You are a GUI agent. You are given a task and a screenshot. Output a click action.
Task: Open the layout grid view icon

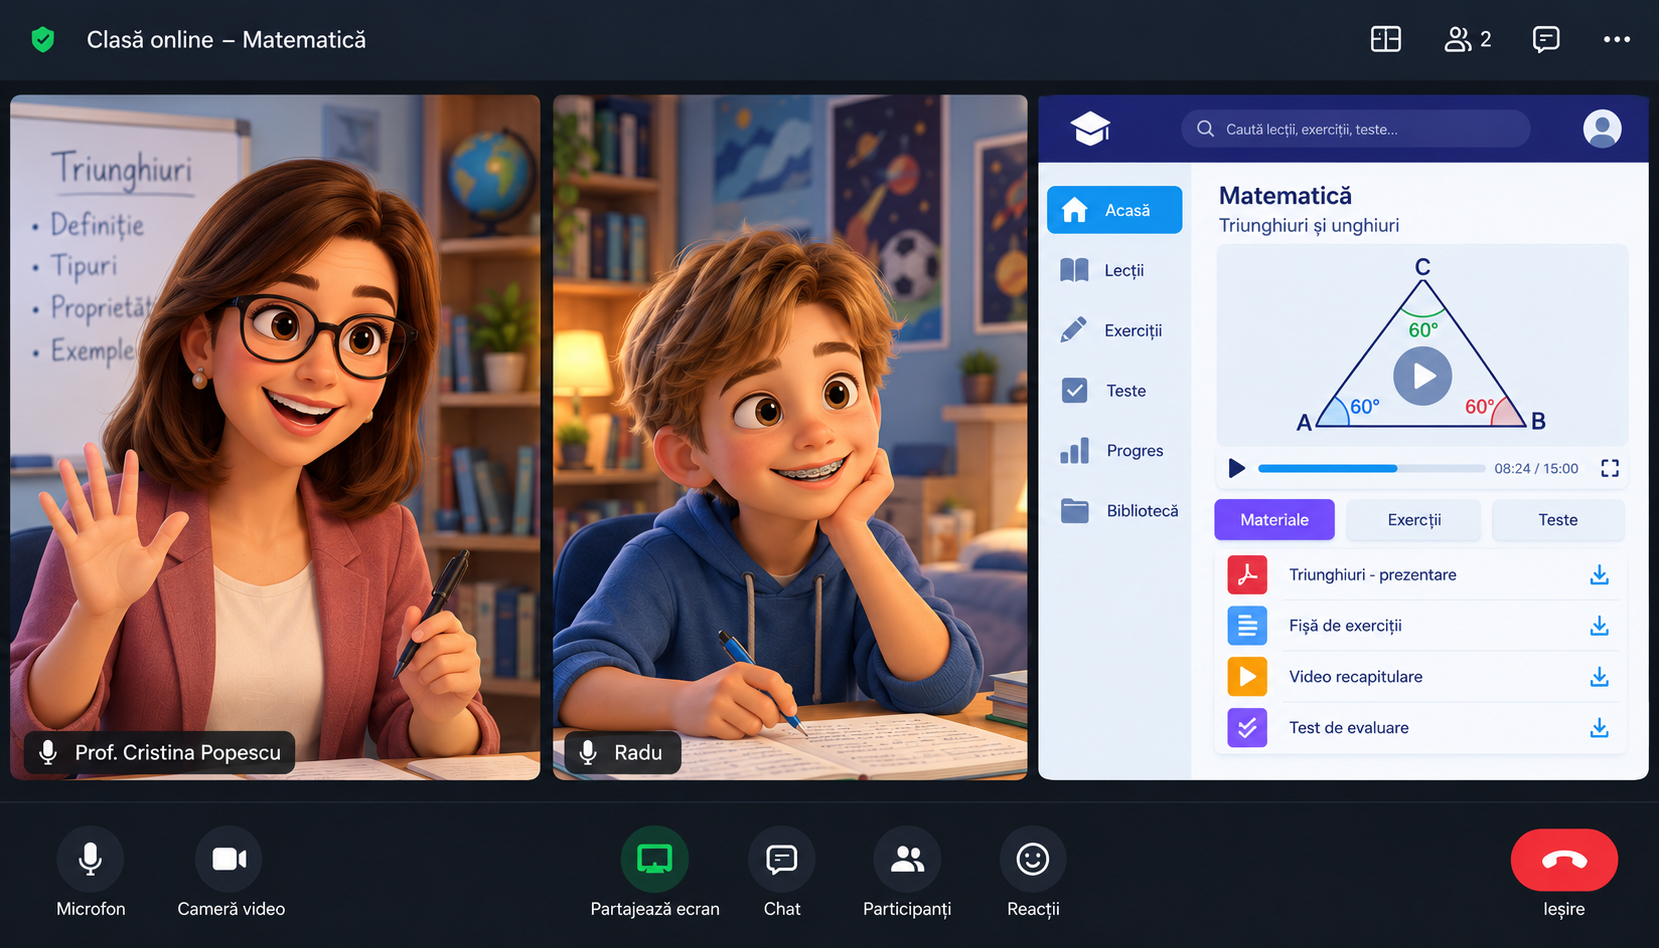tap(1385, 39)
